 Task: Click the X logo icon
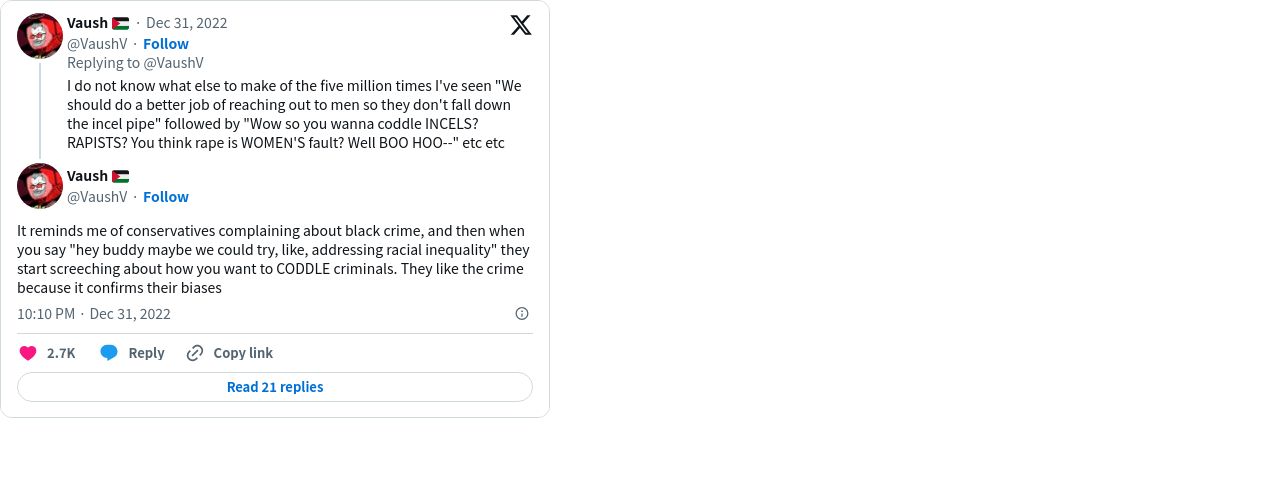tap(521, 25)
